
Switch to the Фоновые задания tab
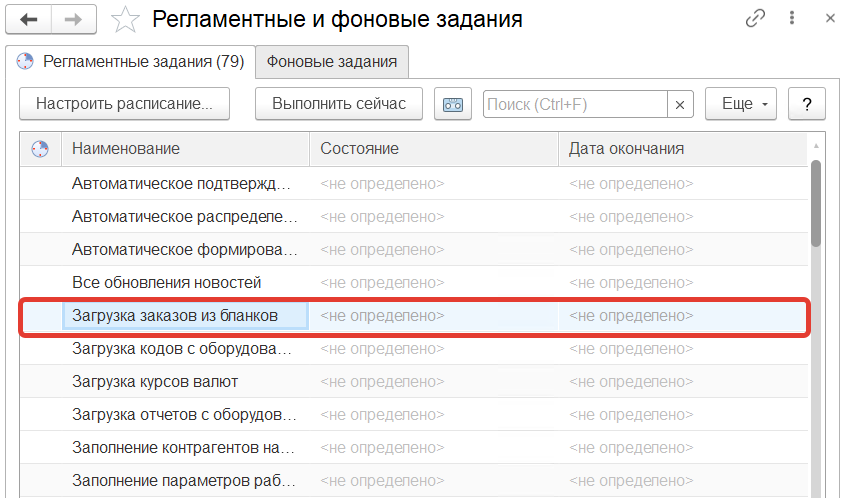331,62
